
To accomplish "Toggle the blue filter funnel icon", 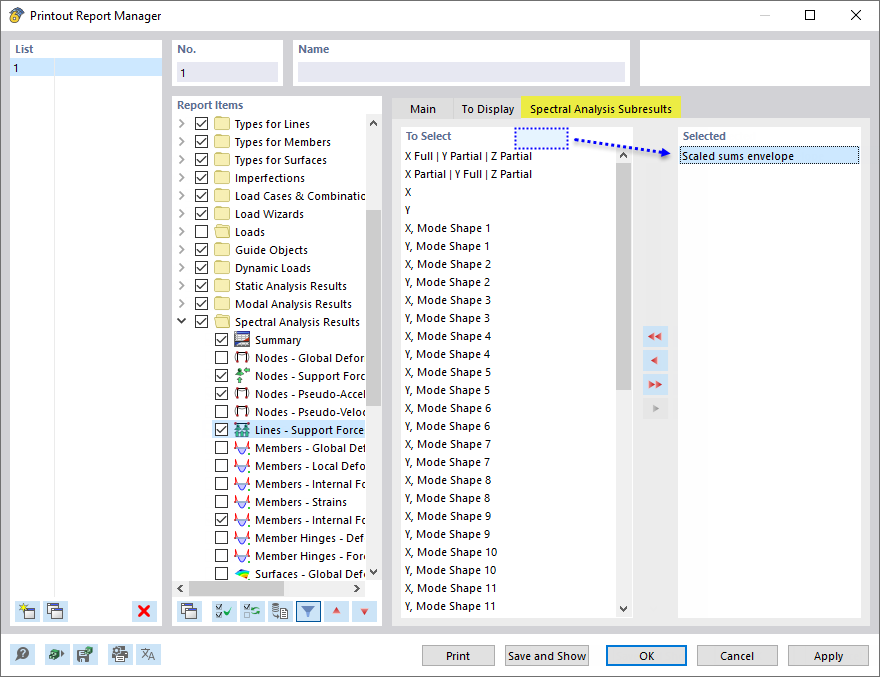I will (x=308, y=611).
